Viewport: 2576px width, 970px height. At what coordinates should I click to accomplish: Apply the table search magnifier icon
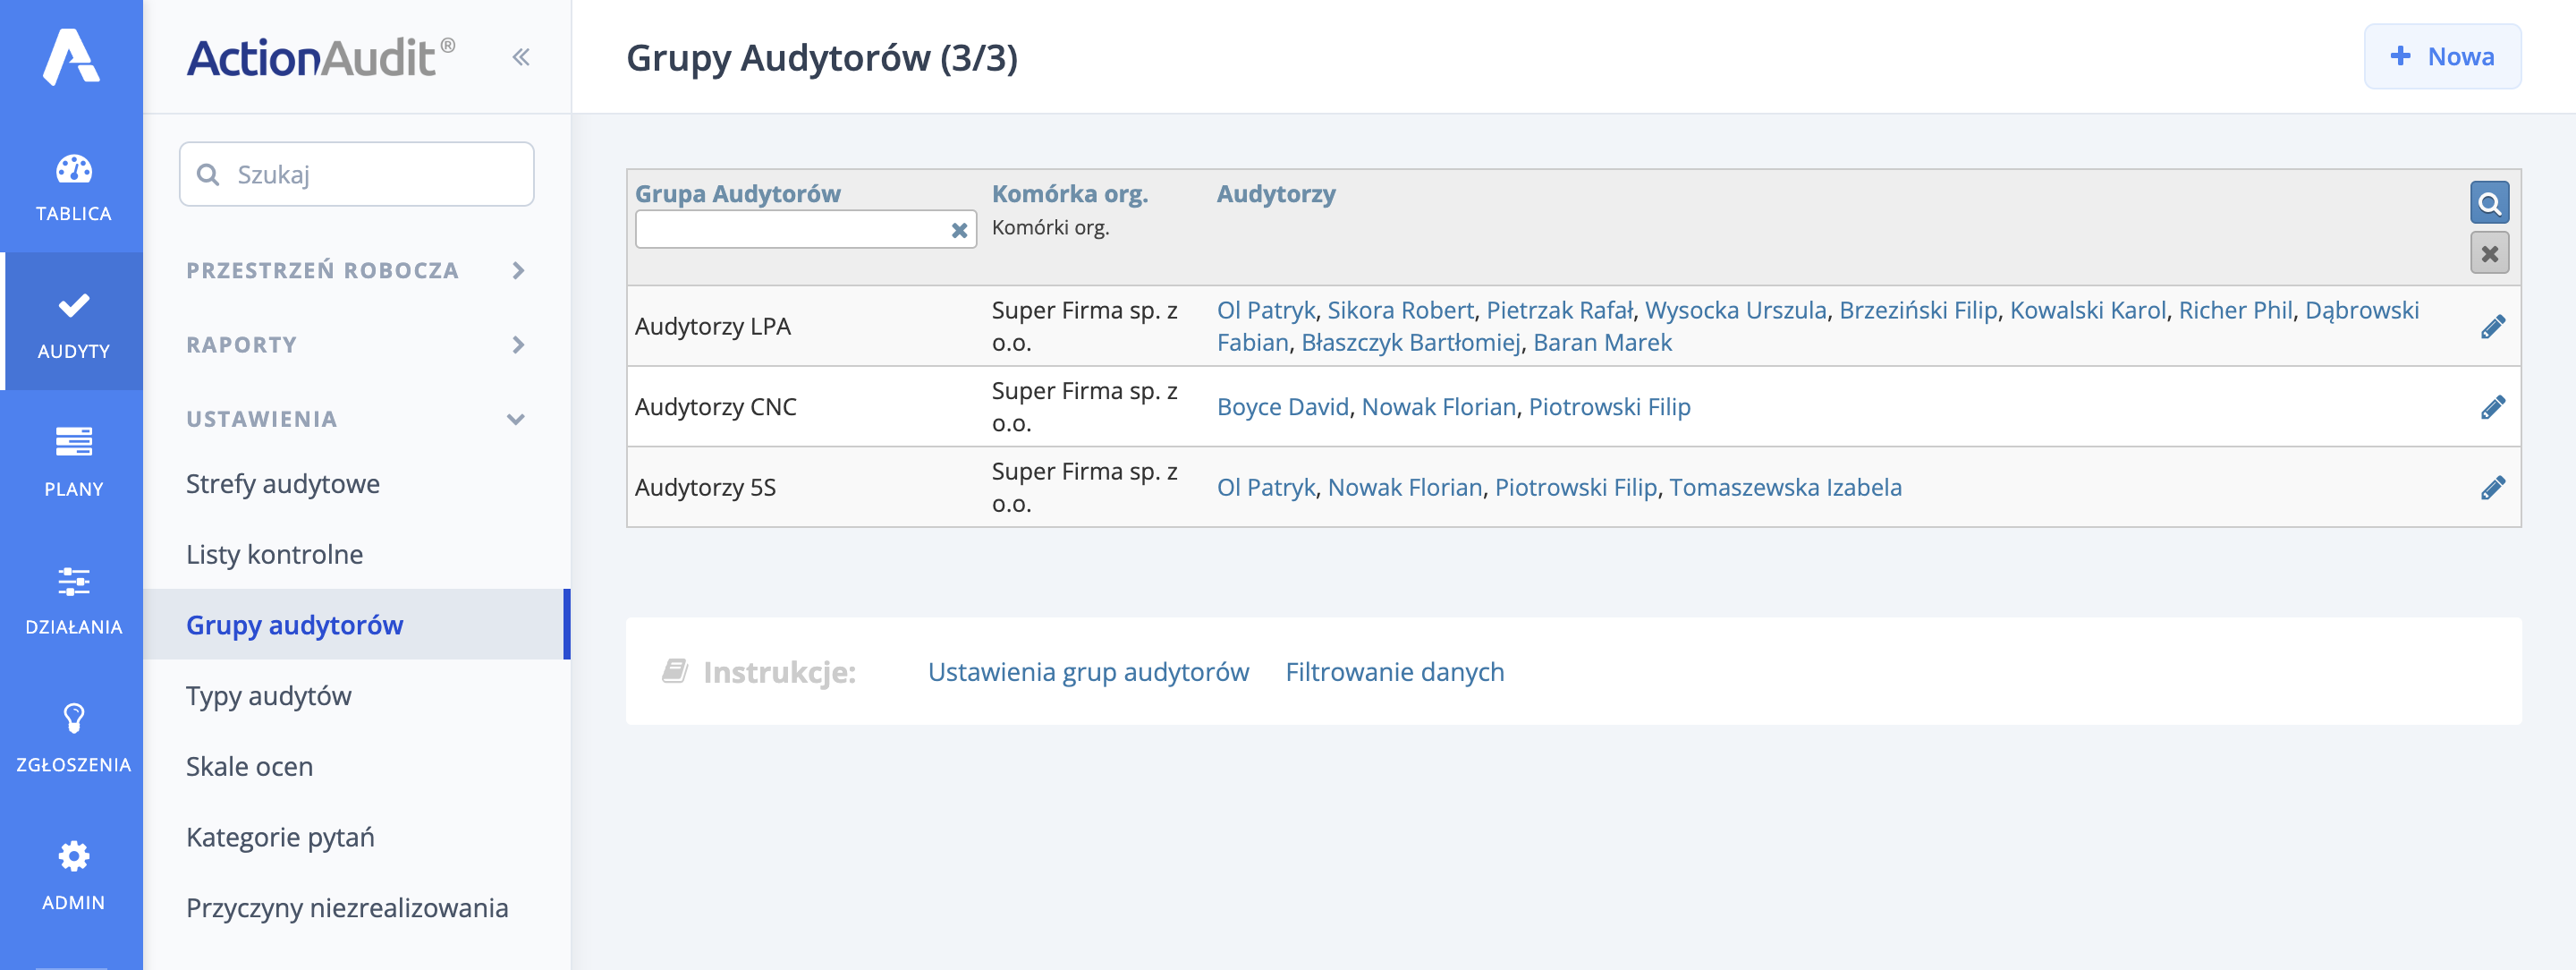(2490, 203)
